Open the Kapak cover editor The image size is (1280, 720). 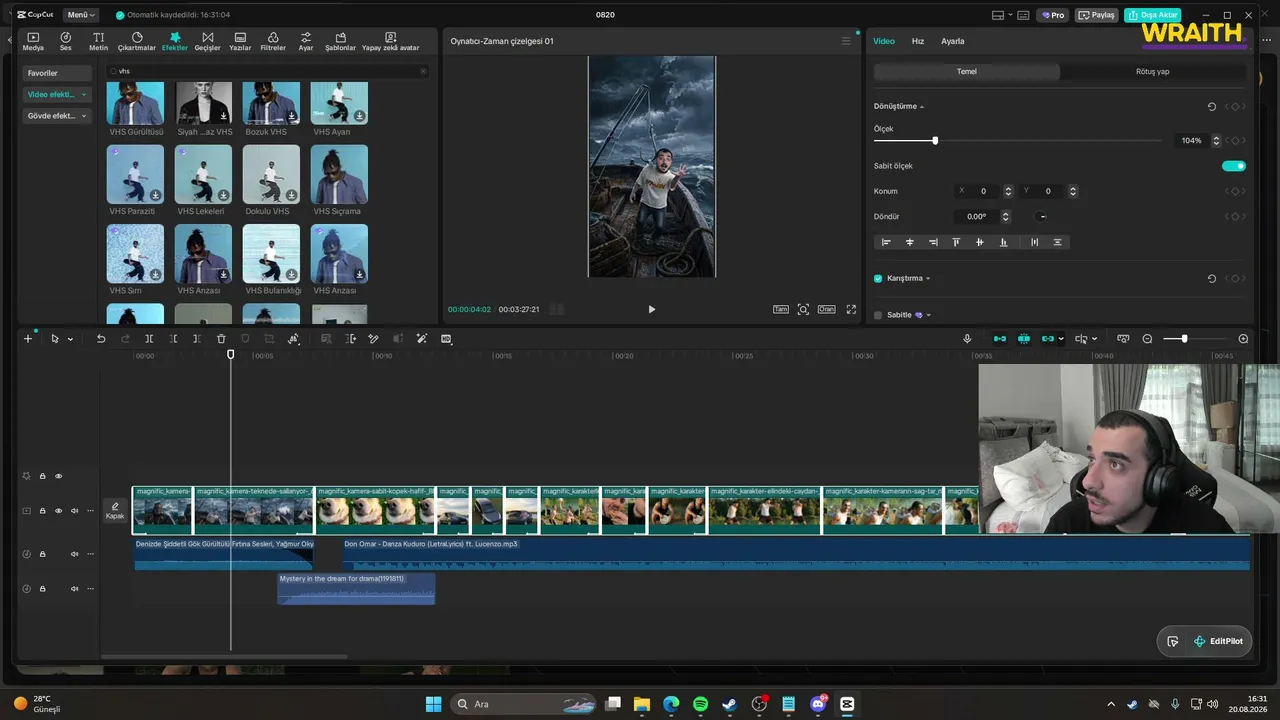[115, 511]
